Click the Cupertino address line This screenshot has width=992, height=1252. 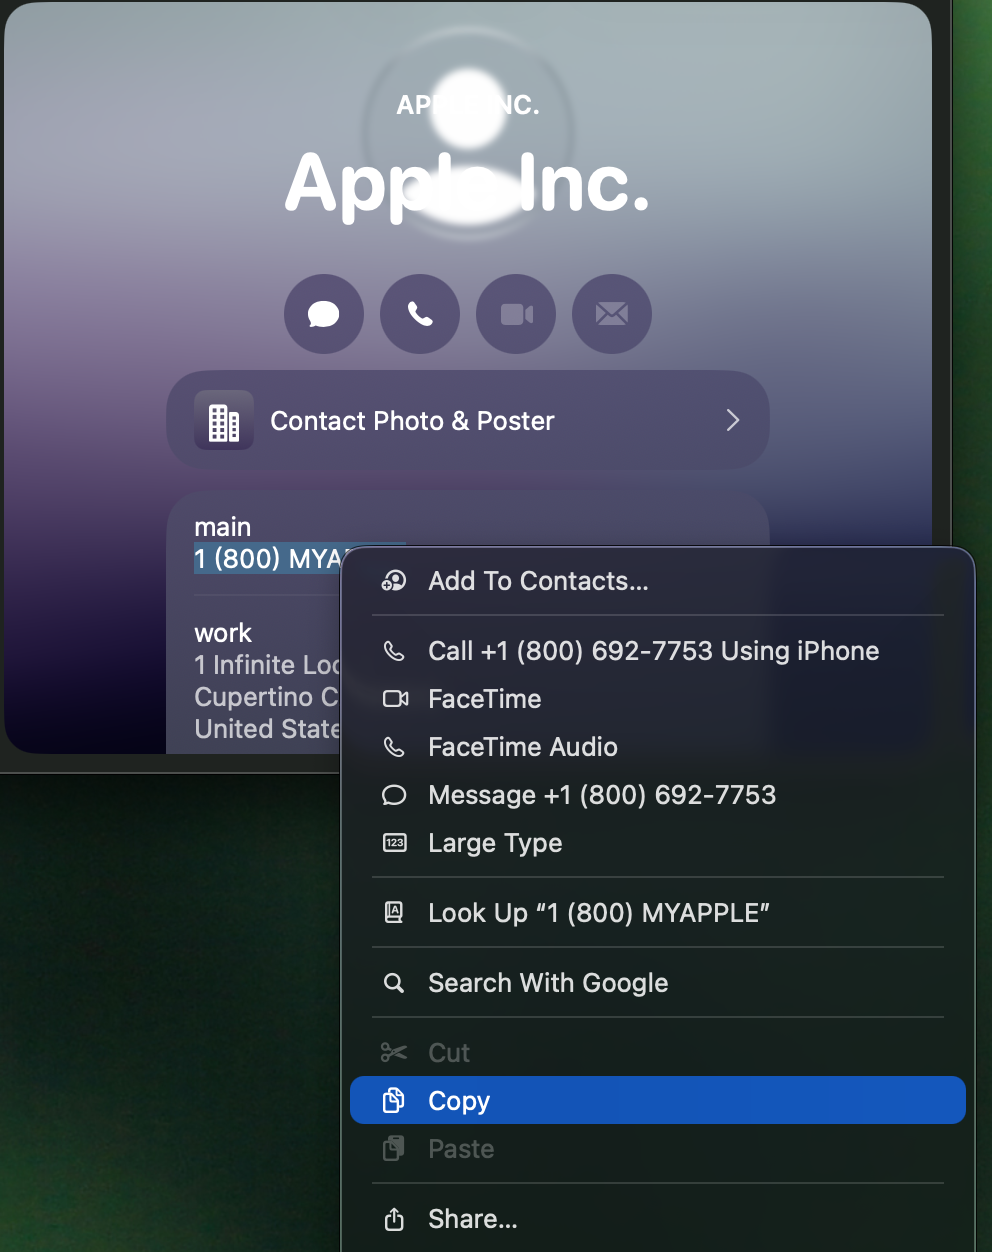pyautogui.click(x=268, y=697)
